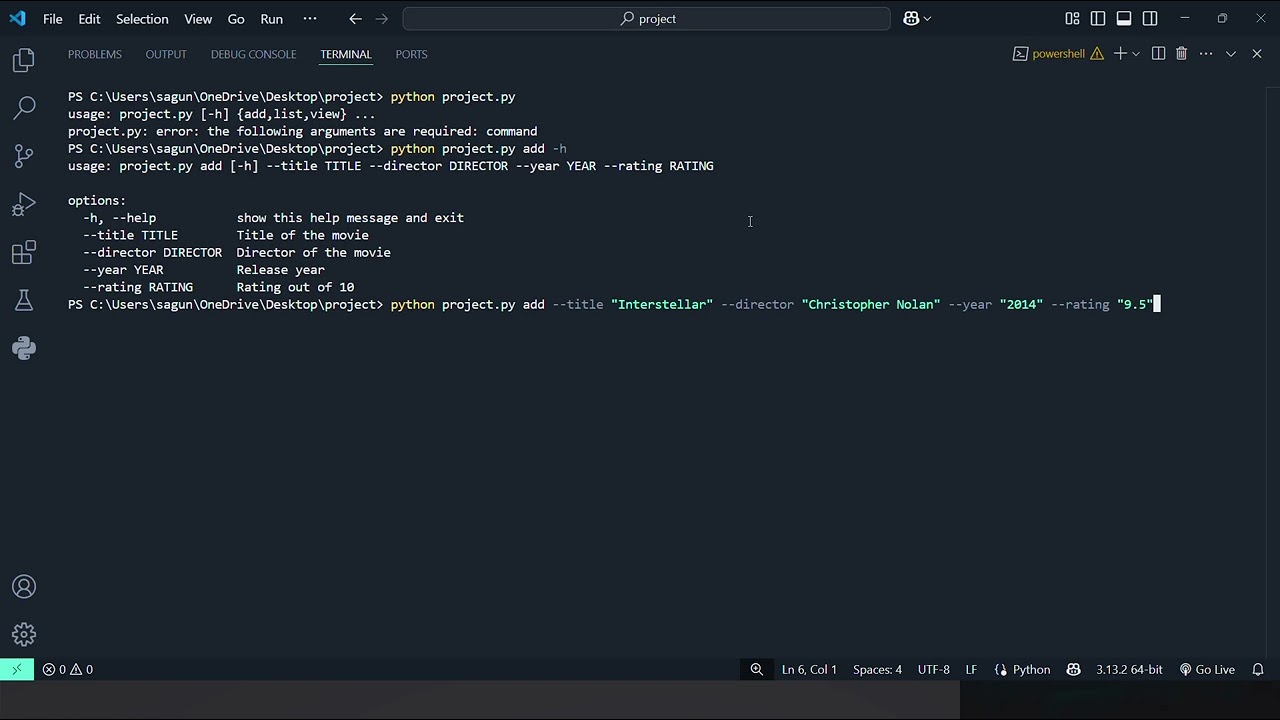Click the VS Code logo icon

[x=17, y=18]
